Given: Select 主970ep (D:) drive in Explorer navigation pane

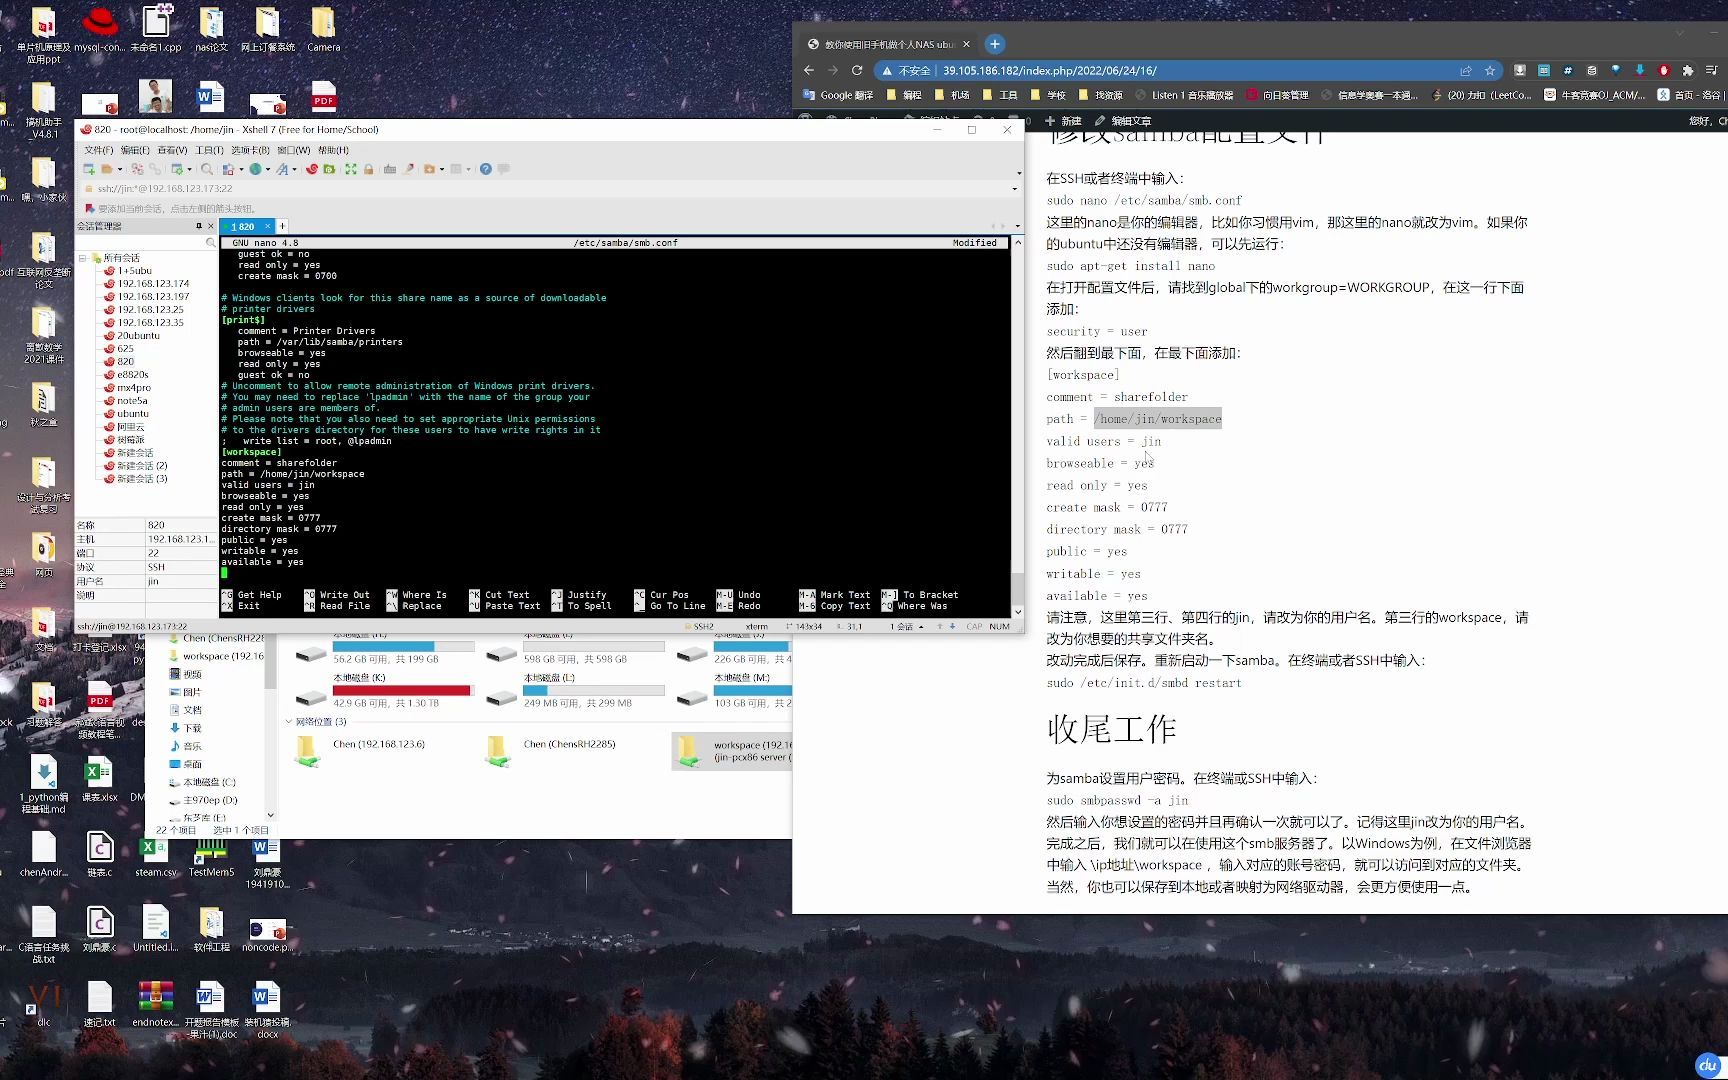Looking at the screenshot, I should 203,800.
